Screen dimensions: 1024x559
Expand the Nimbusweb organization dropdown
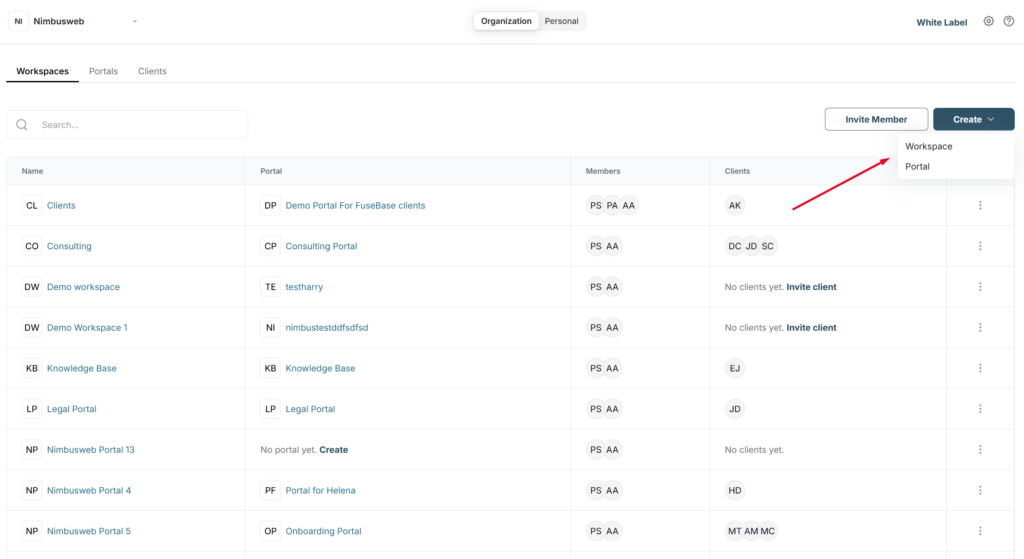click(x=135, y=22)
